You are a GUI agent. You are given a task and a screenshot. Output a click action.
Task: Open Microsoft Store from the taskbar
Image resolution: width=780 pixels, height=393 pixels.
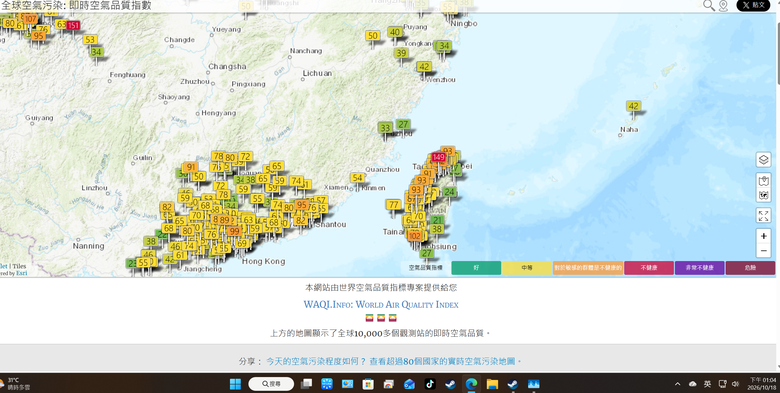coord(368,384)
